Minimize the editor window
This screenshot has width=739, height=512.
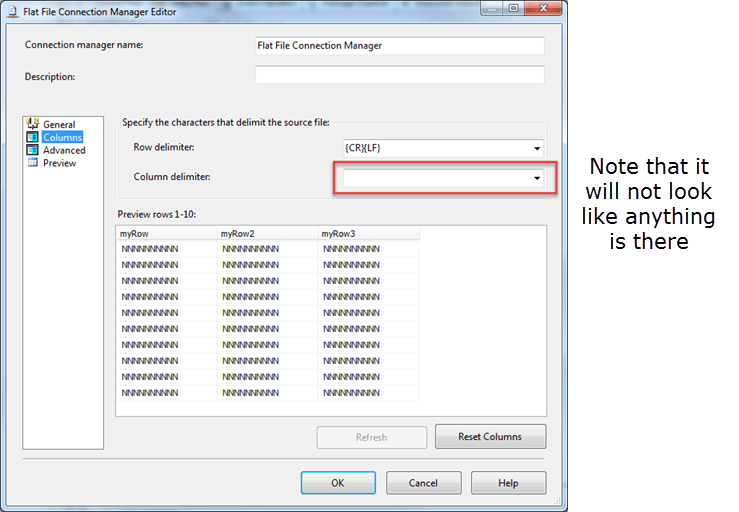(492, 8)
